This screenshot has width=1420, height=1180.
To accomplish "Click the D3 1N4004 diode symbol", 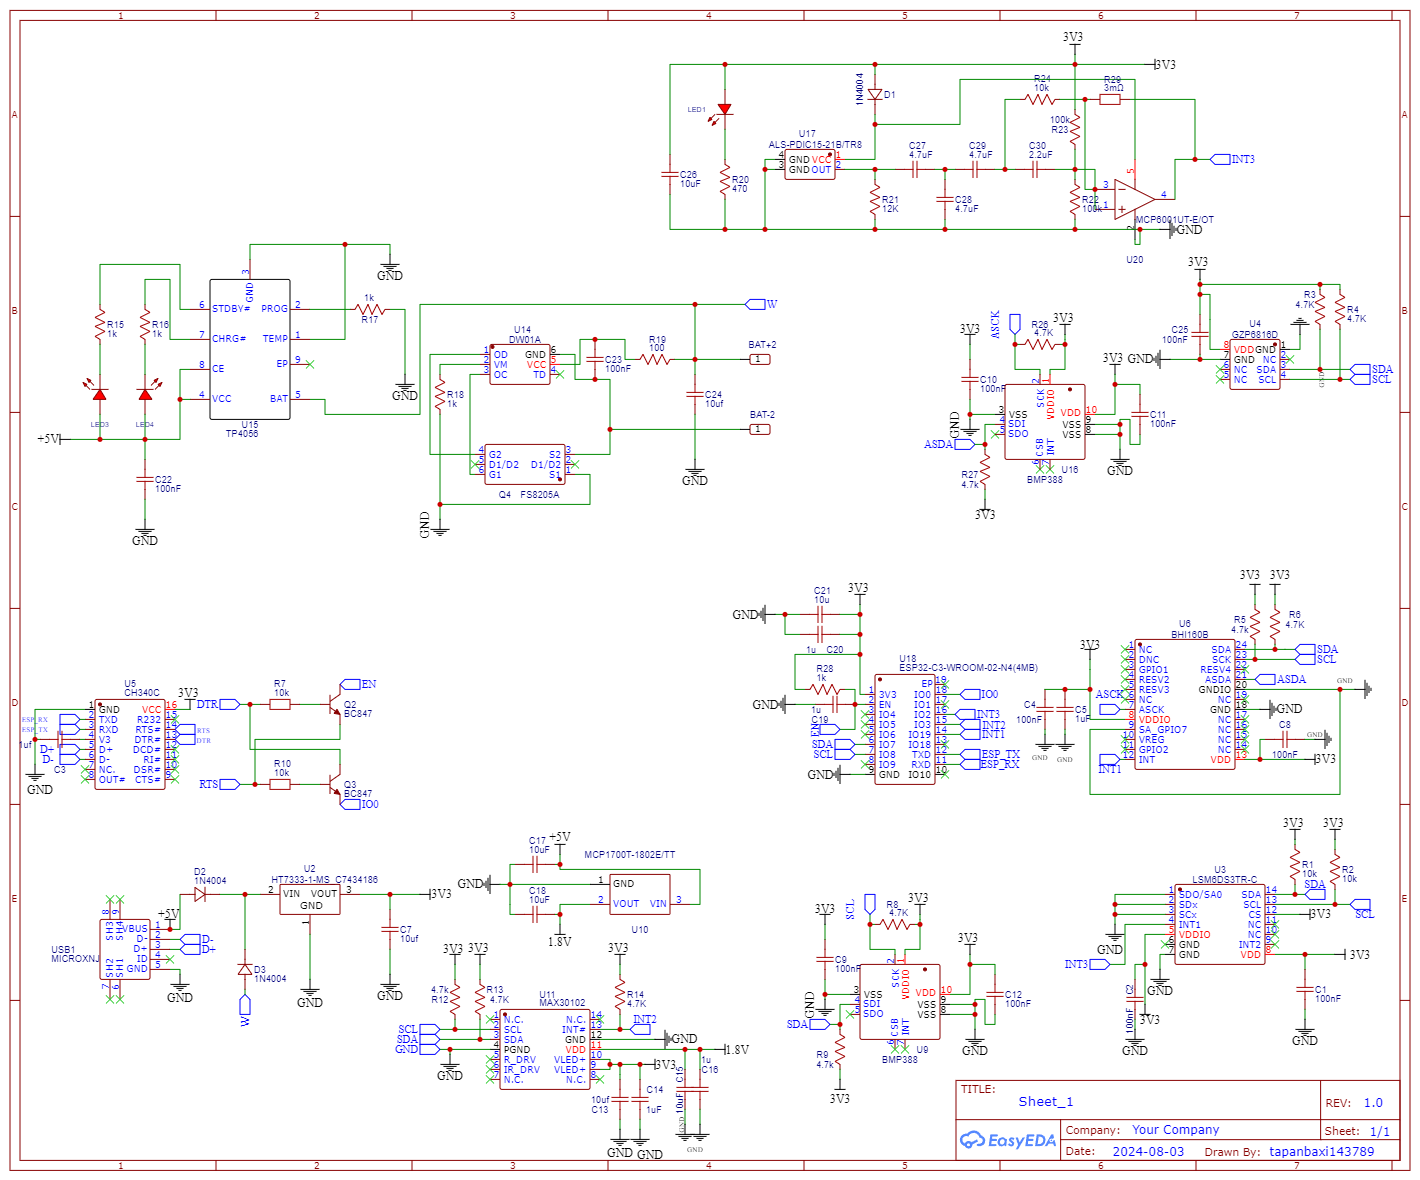I will click(245, 969).
